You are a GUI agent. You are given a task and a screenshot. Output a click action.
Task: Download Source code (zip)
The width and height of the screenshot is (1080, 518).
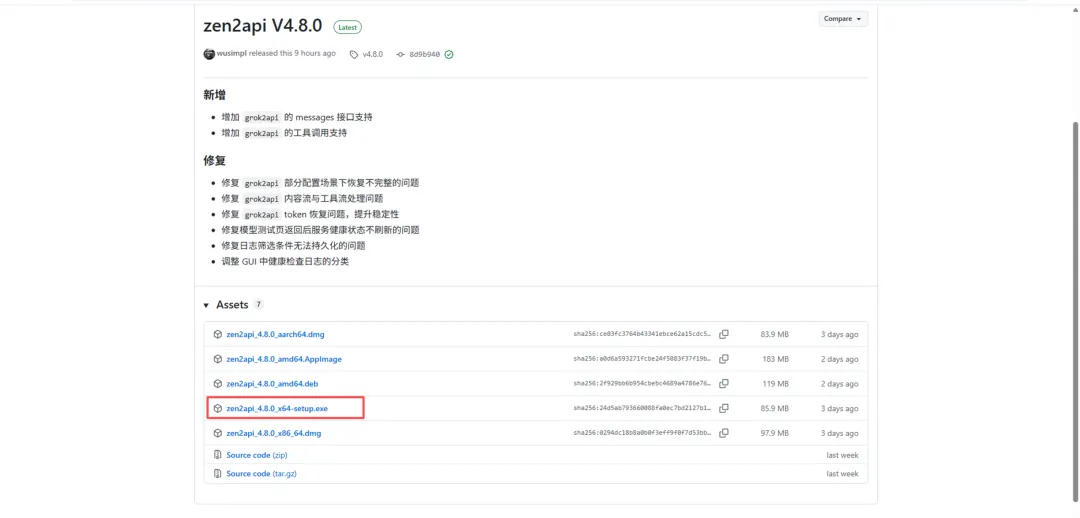coord(256,455)
